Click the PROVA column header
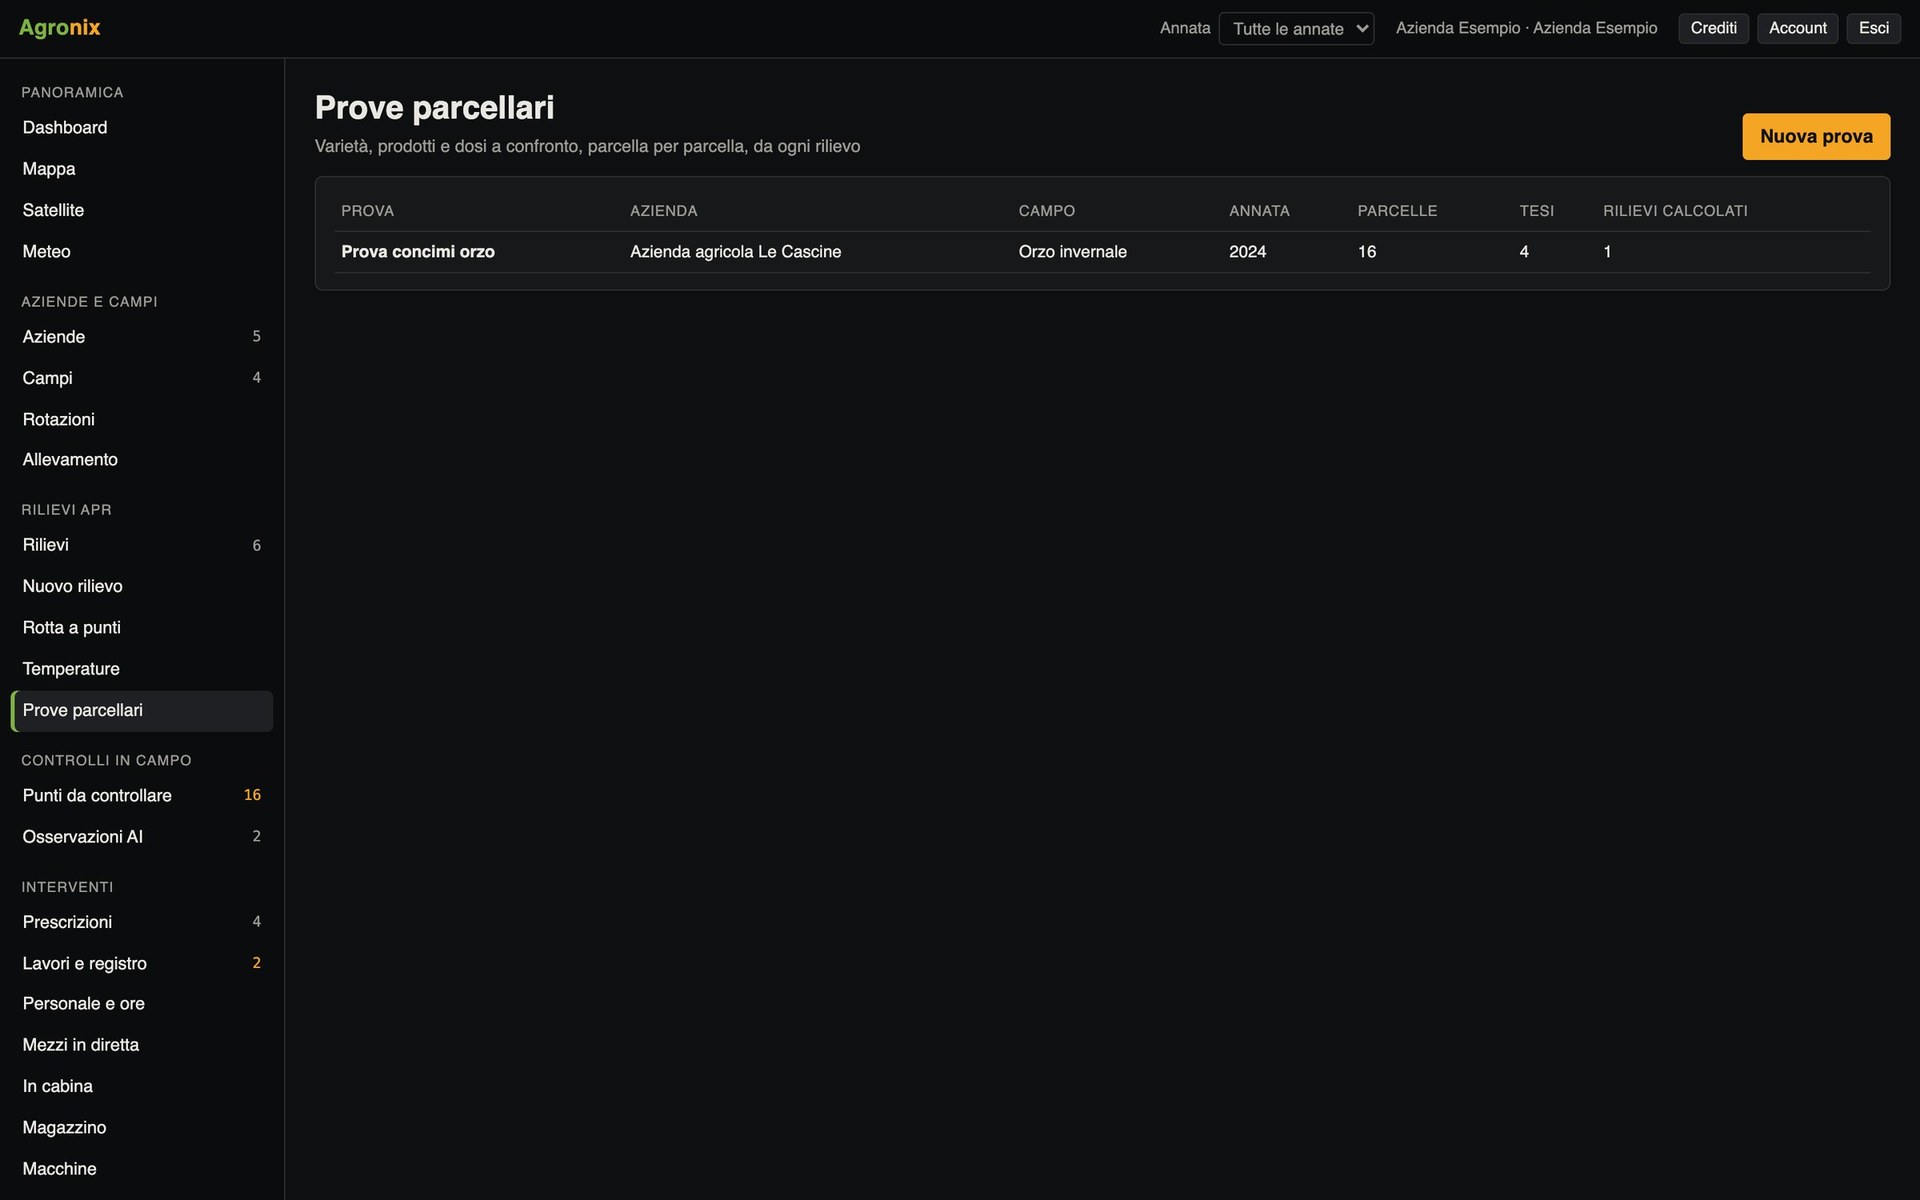The image size is (1920, 1200). [367, 211]
